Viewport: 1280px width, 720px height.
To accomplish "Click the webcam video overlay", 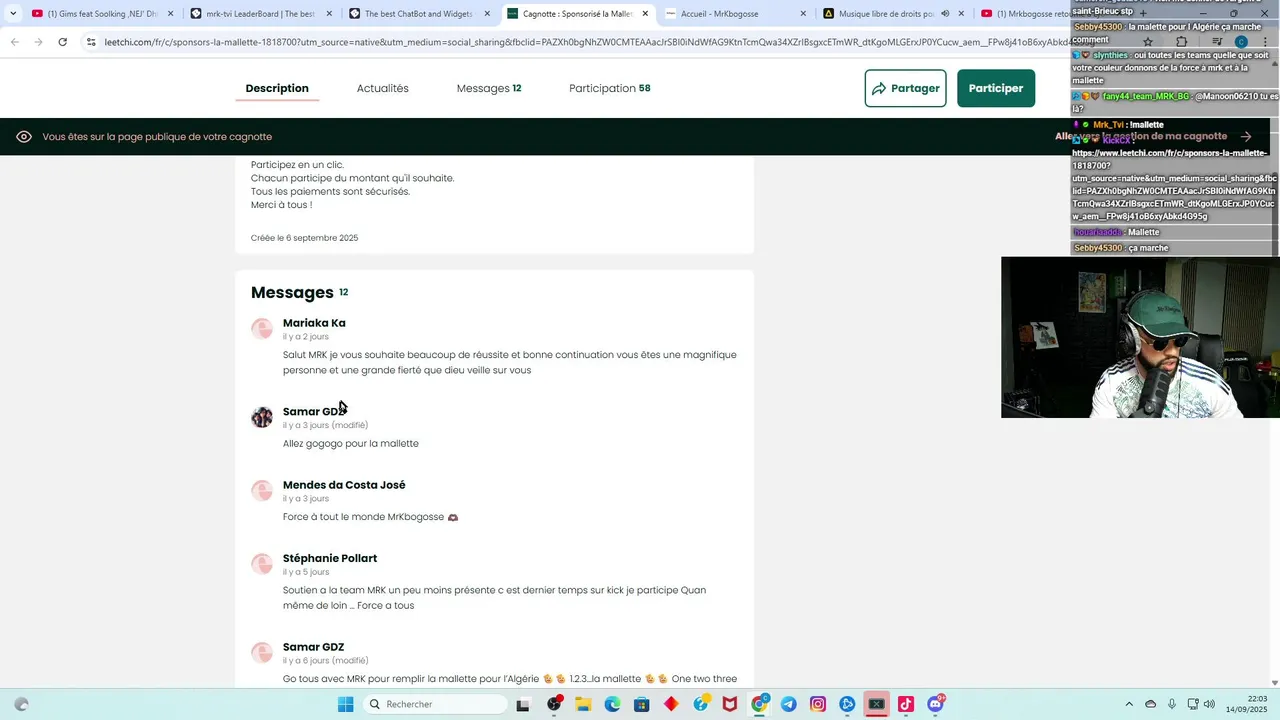I will click(1140, 337).
